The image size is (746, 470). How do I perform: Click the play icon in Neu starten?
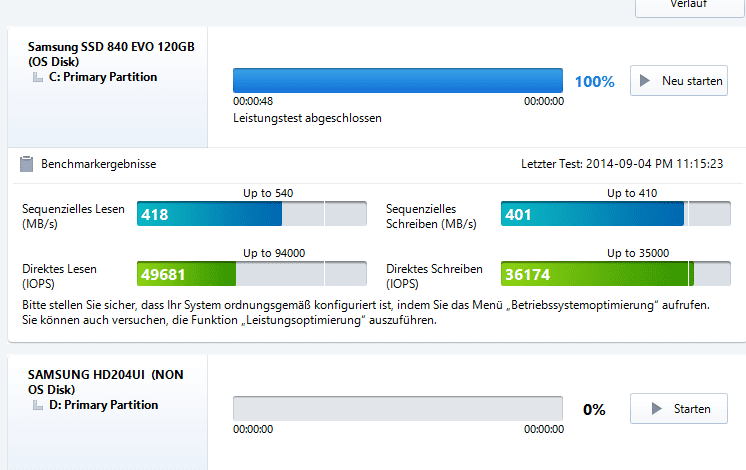[x=645, y=81]
